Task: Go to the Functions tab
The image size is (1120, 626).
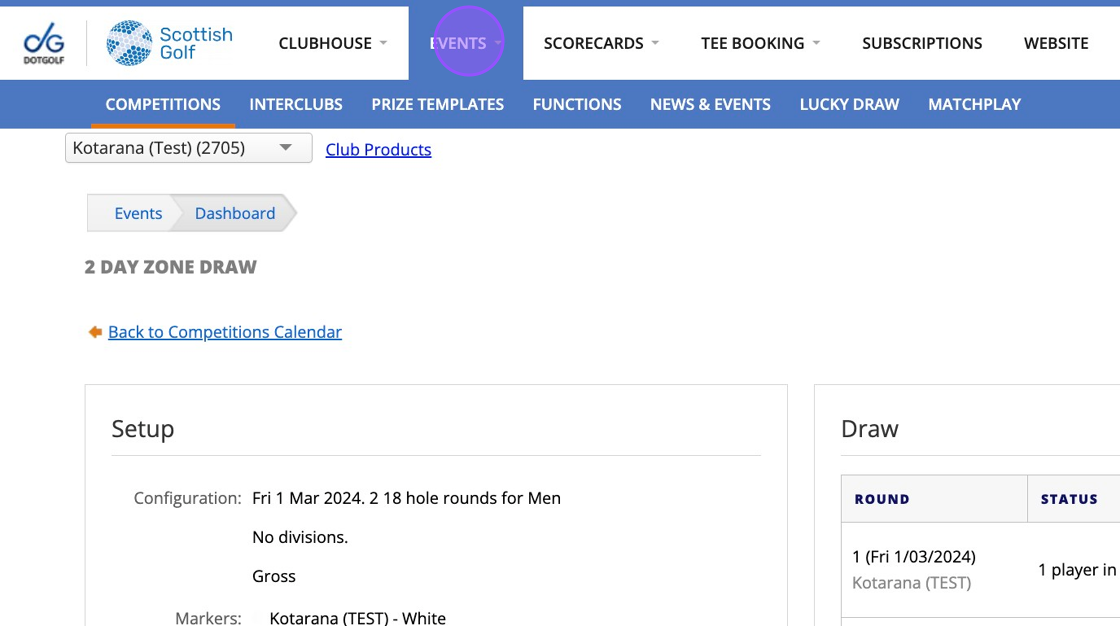Action: (576, 104)
